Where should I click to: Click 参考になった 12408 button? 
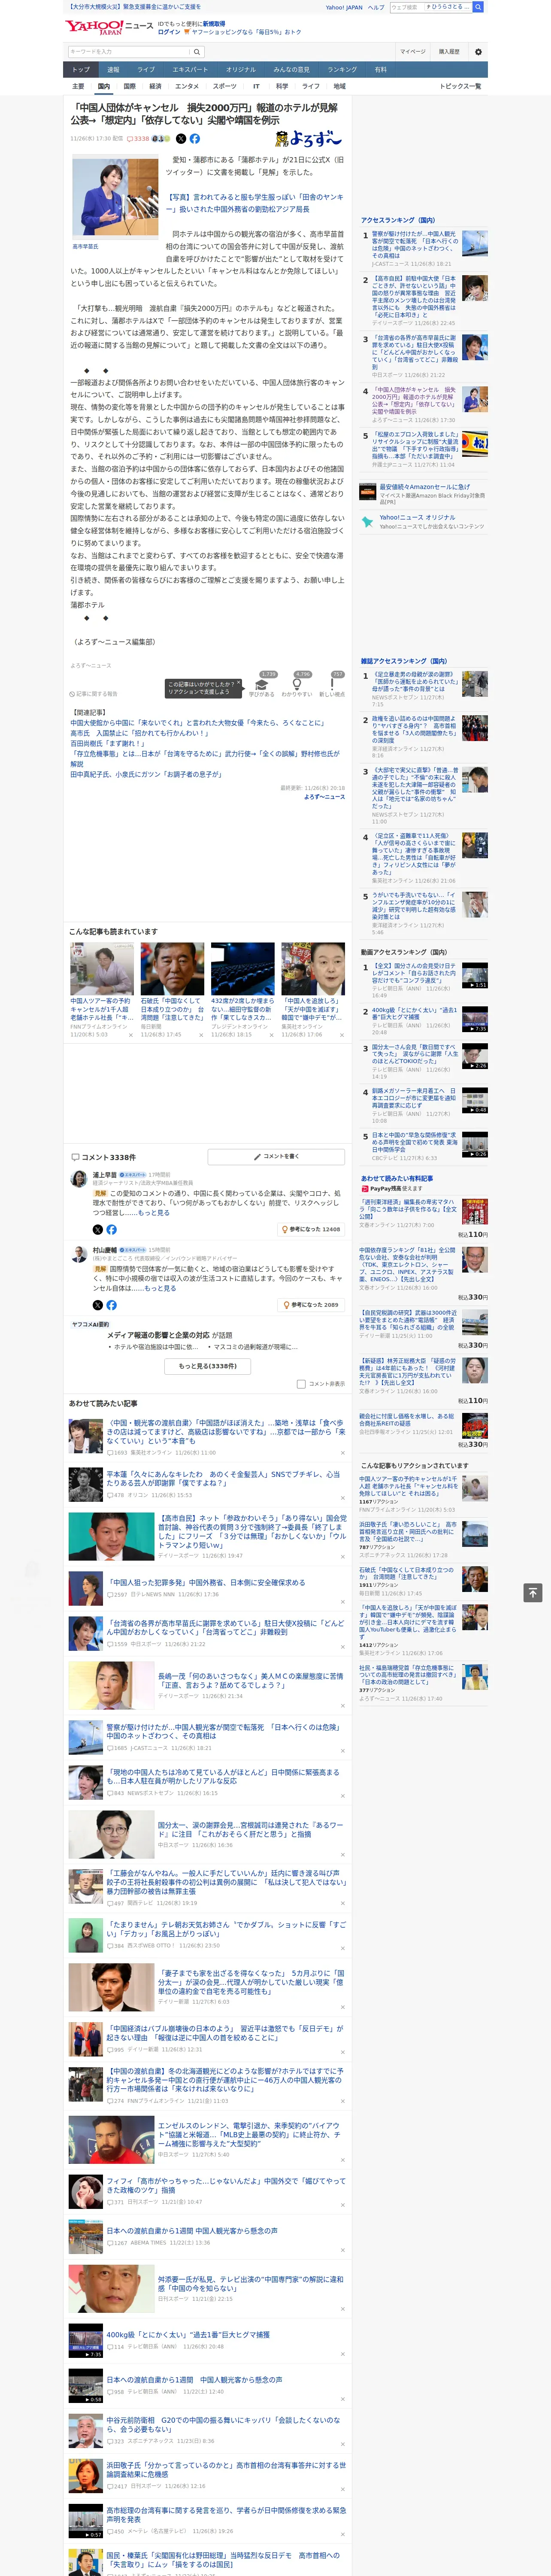click(311, 1229)
